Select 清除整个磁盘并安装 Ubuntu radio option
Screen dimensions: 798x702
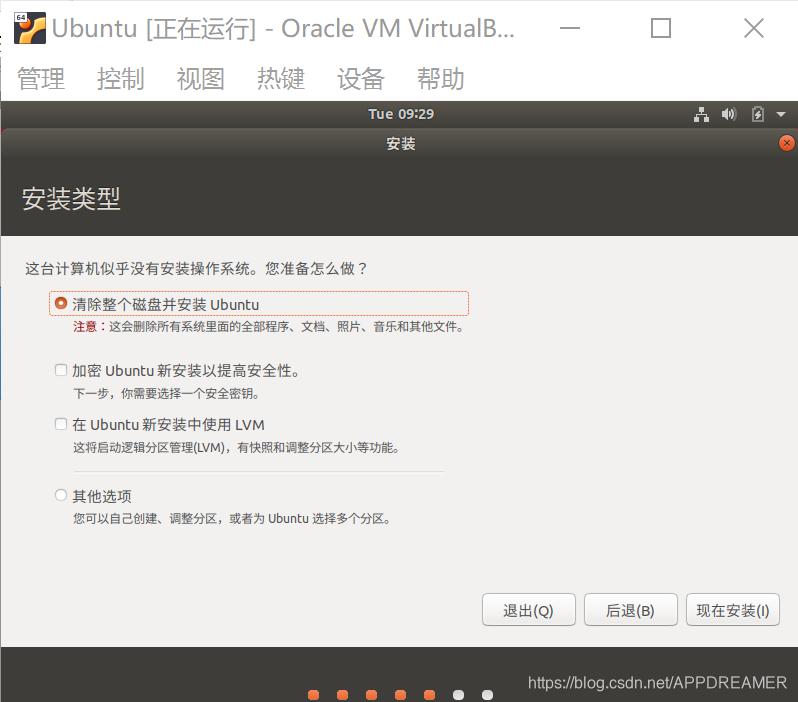[61, 303]
